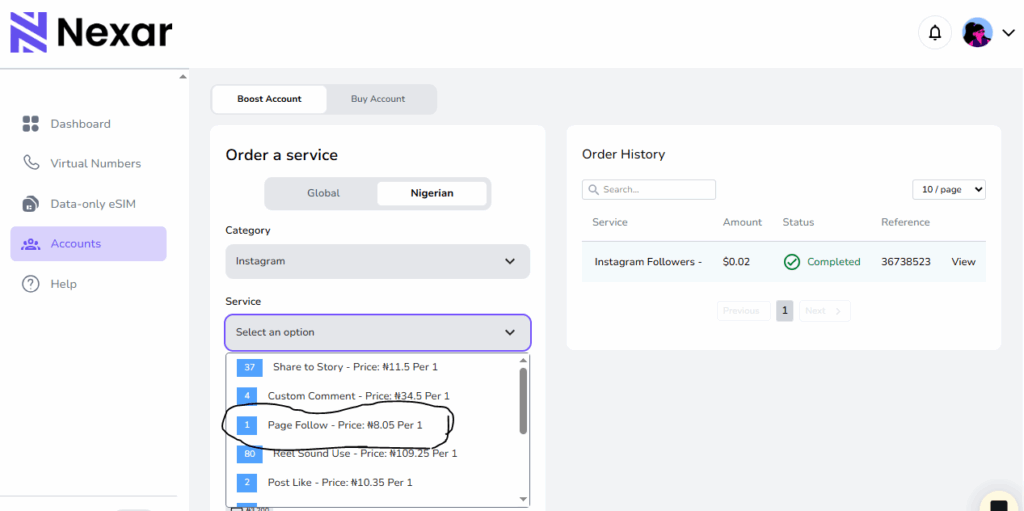
Task: Open Dashboard from the sidebar grid icon
Action: (x=31, y=124)
